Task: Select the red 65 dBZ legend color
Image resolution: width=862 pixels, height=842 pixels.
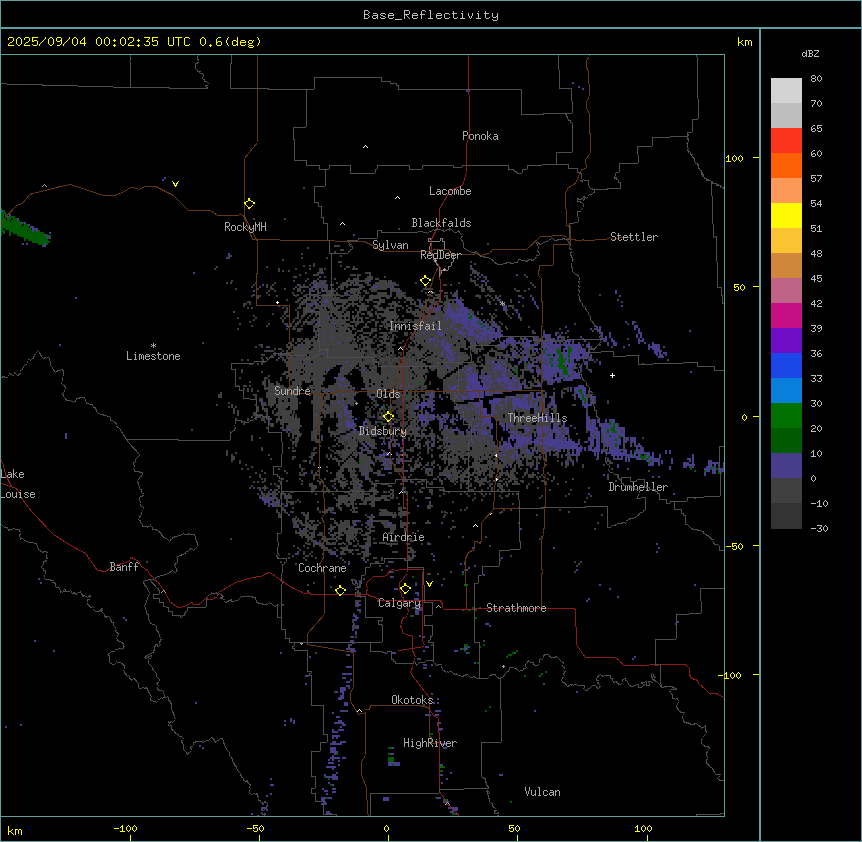Action: (x=786, y=140)
